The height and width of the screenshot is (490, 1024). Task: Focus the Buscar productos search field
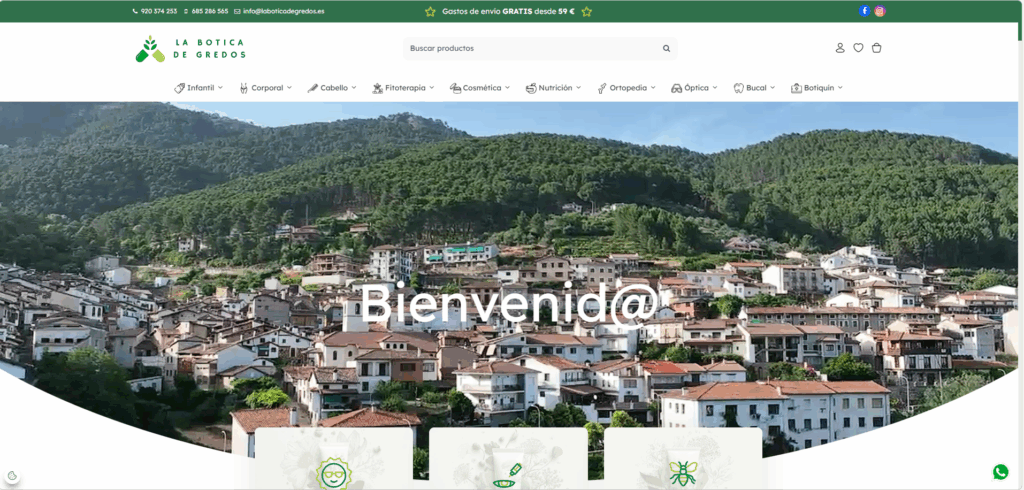point(540,48)
